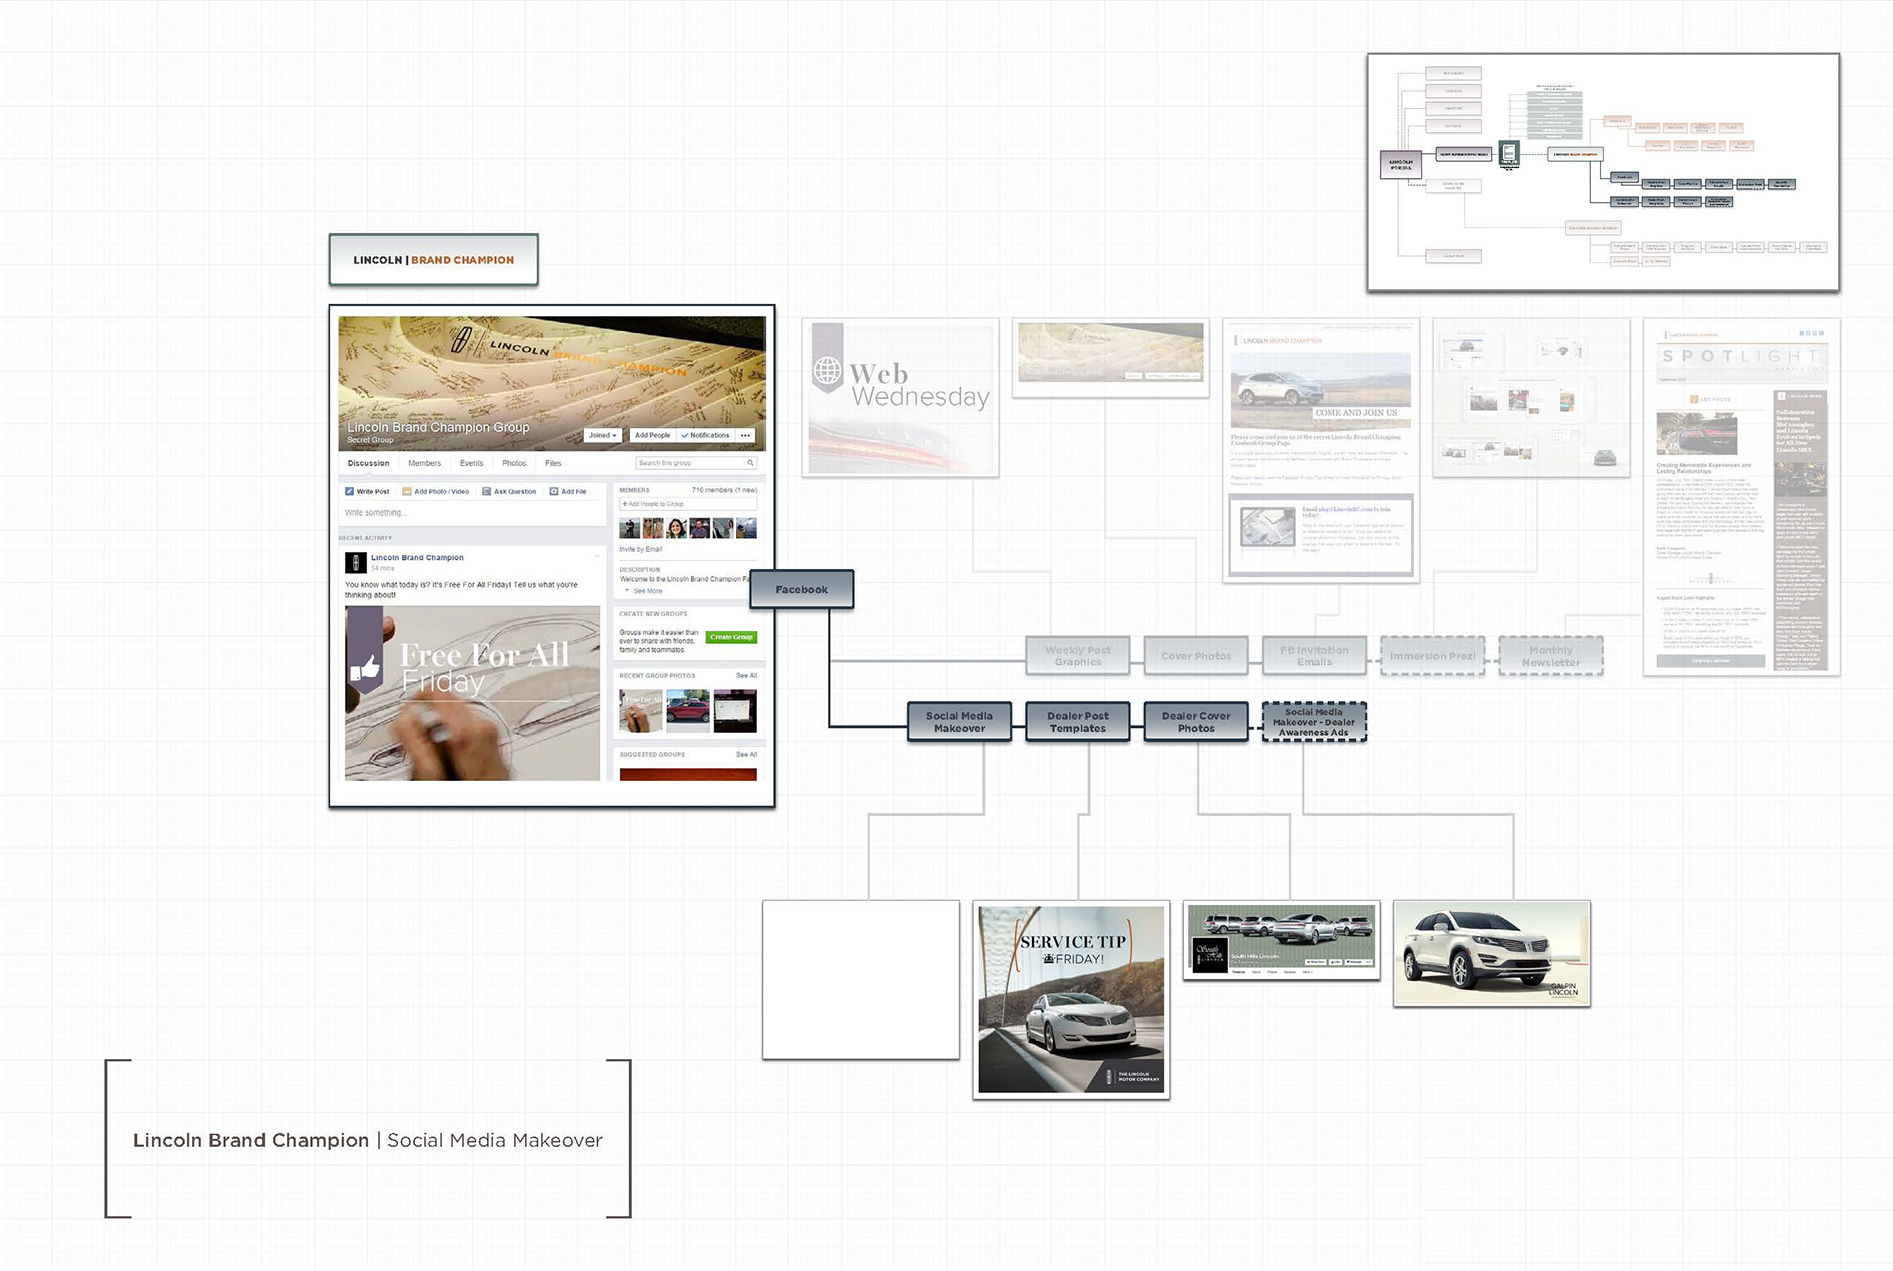Click the first member avatar photo
Viewport: 1893px width, 1271px height.
point(629,528)
